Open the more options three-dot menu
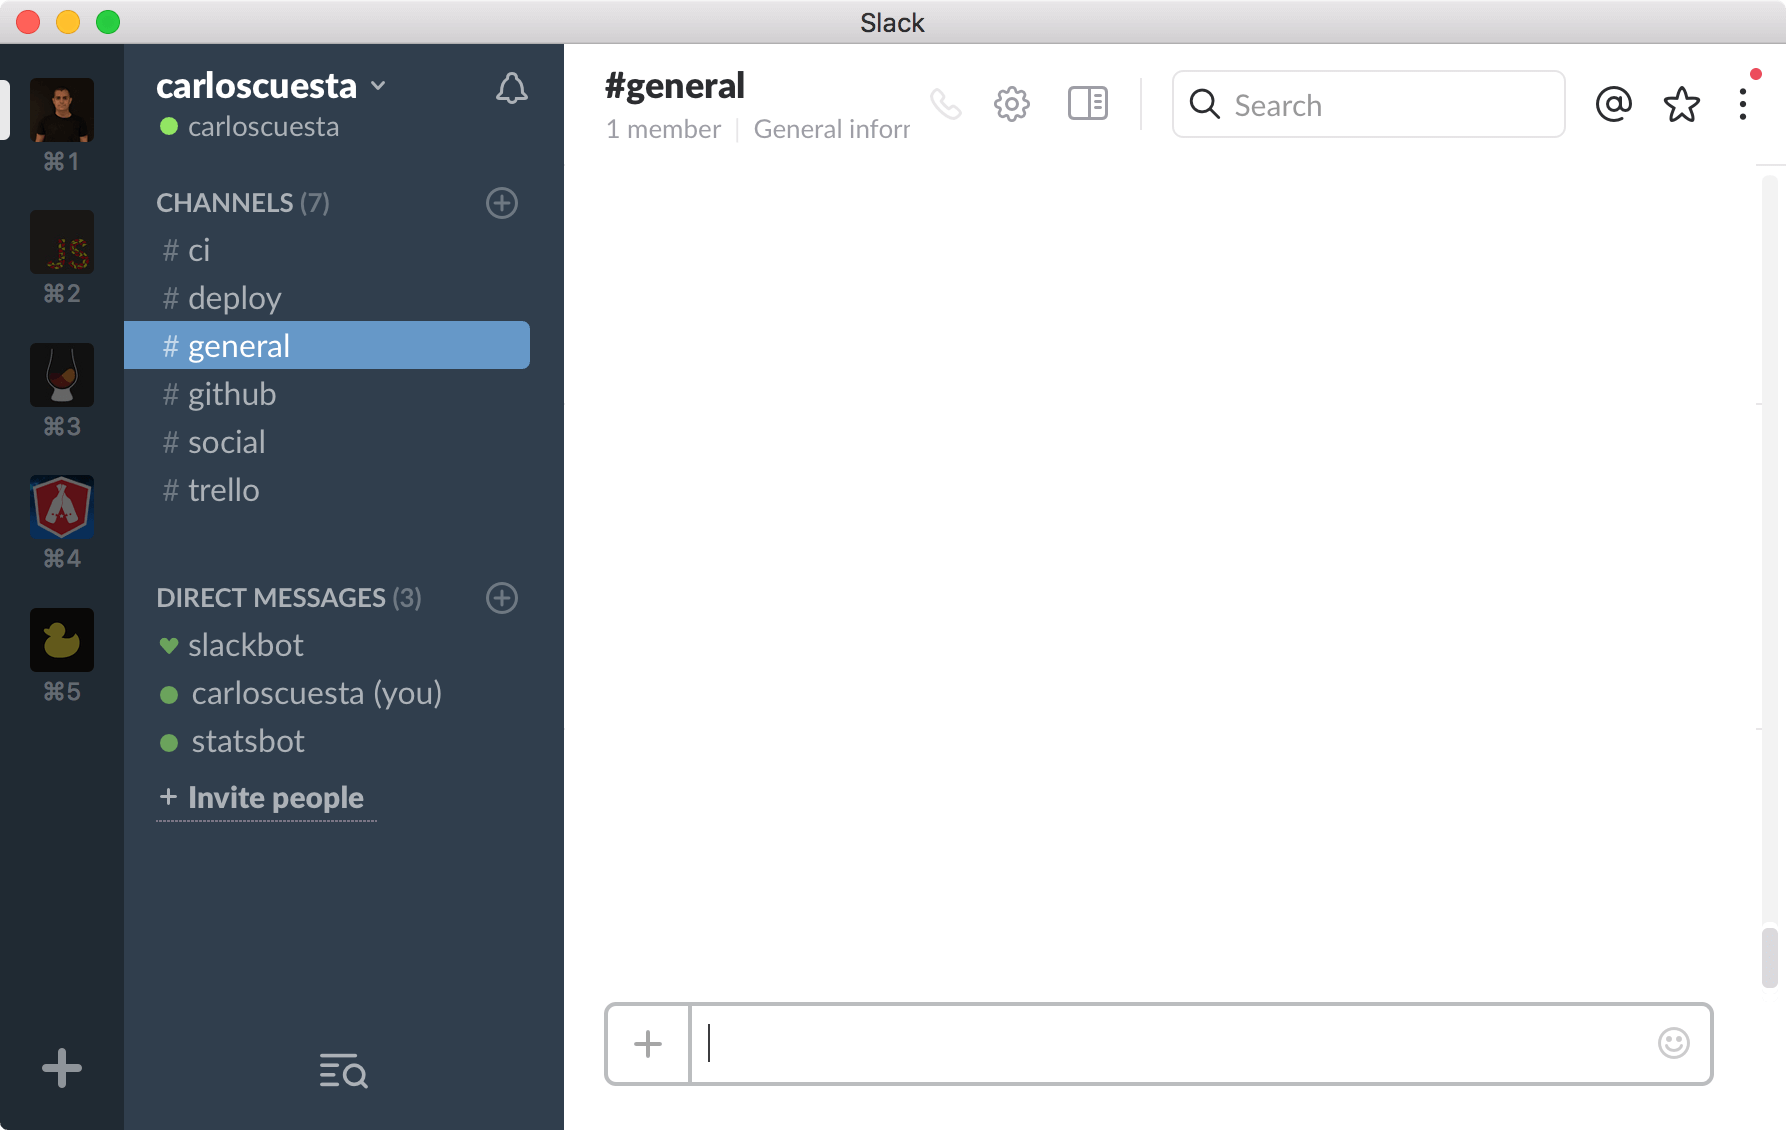This screenshot has width=1786, height=1130. point(1743,104)
